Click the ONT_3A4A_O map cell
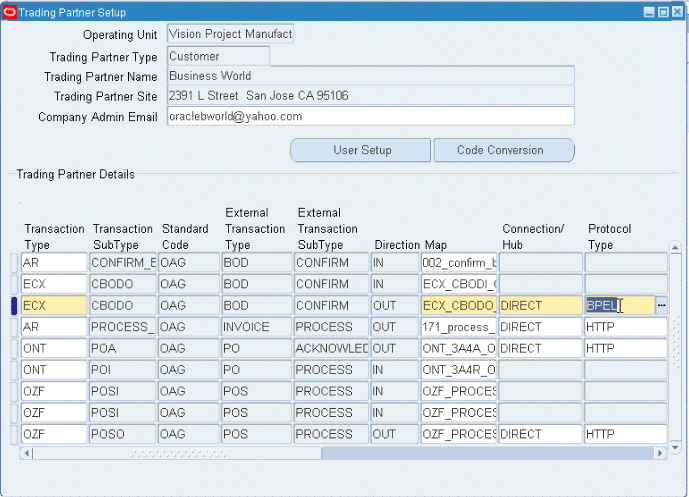 tap(459, 348)
